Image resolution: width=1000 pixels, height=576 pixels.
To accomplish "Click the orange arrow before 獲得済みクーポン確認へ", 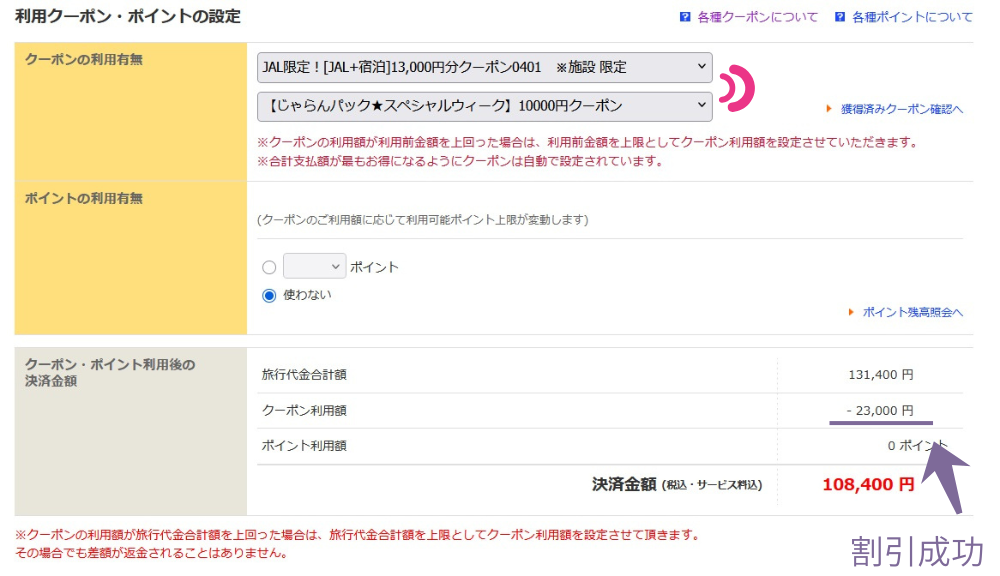I will (x=829, y=109).
